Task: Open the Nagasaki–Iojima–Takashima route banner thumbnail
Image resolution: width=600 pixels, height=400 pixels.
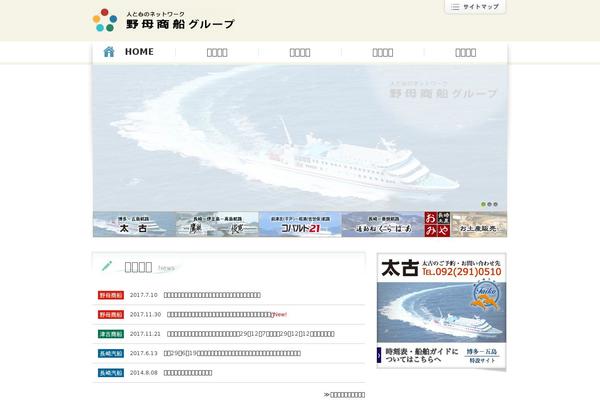Action: click(x=217, y=224)
